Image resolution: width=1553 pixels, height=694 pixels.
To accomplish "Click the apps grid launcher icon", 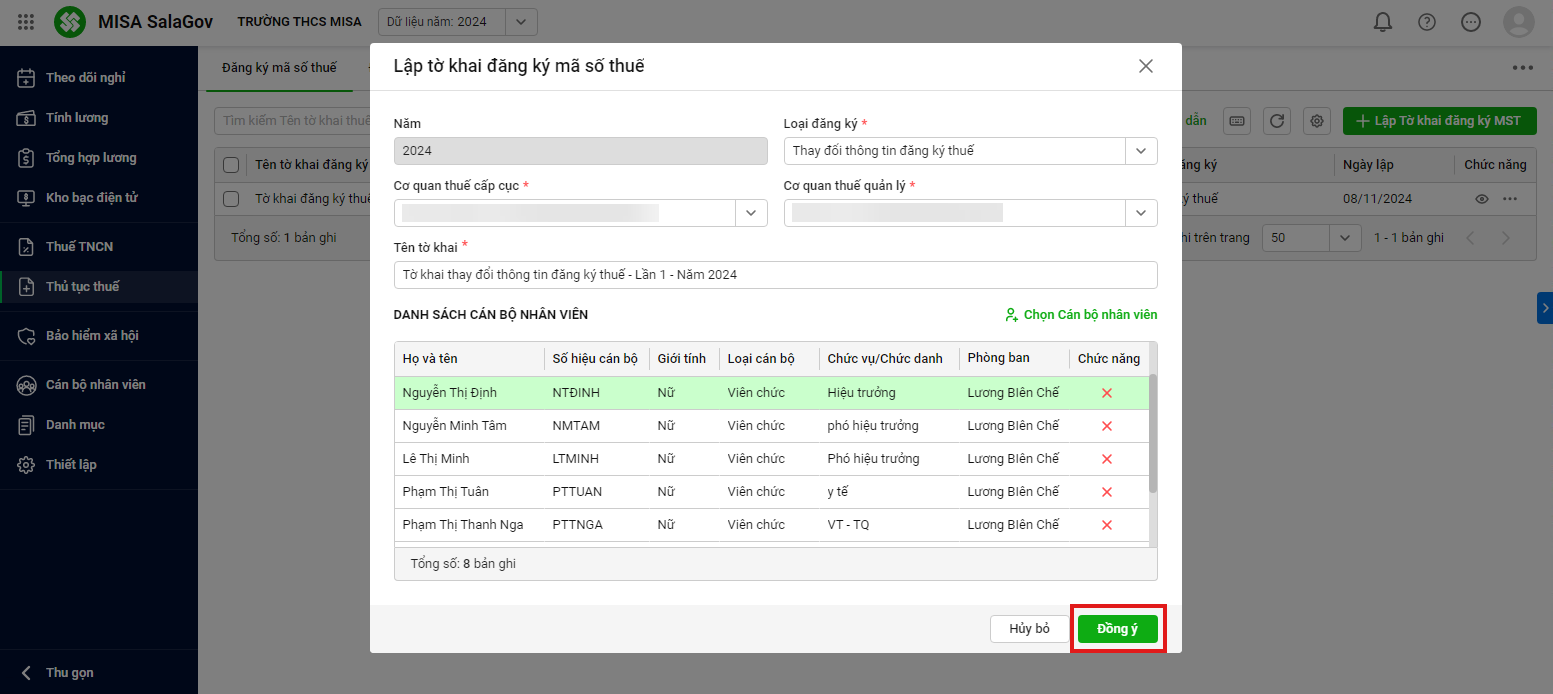I will (x=26, y=22).
